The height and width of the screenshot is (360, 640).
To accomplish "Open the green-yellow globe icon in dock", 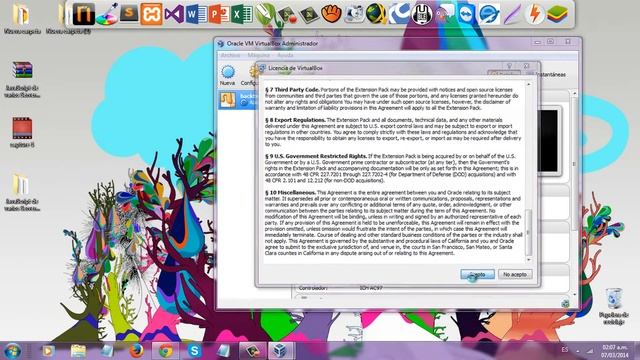I will click(x=376, y=14).
